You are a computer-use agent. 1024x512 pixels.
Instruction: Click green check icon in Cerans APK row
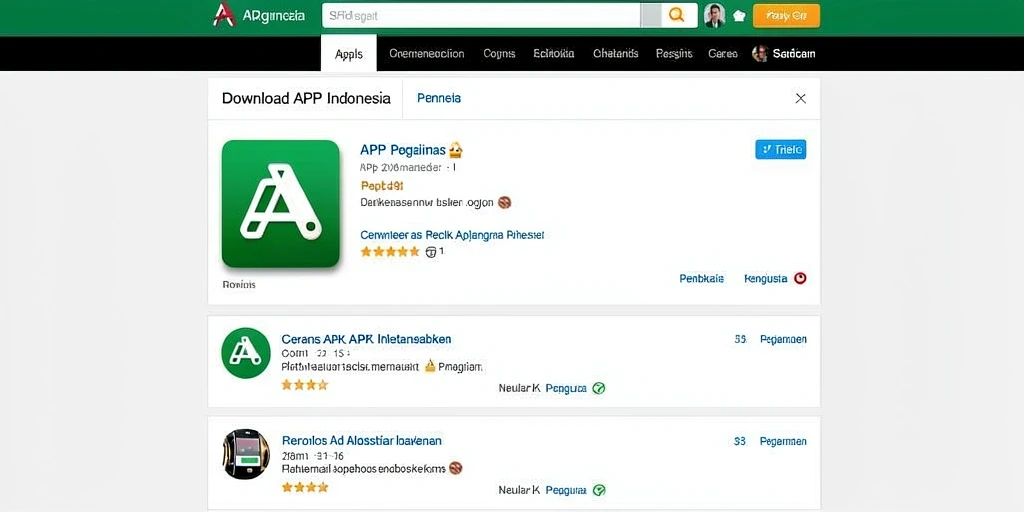[x=598, y=388]
